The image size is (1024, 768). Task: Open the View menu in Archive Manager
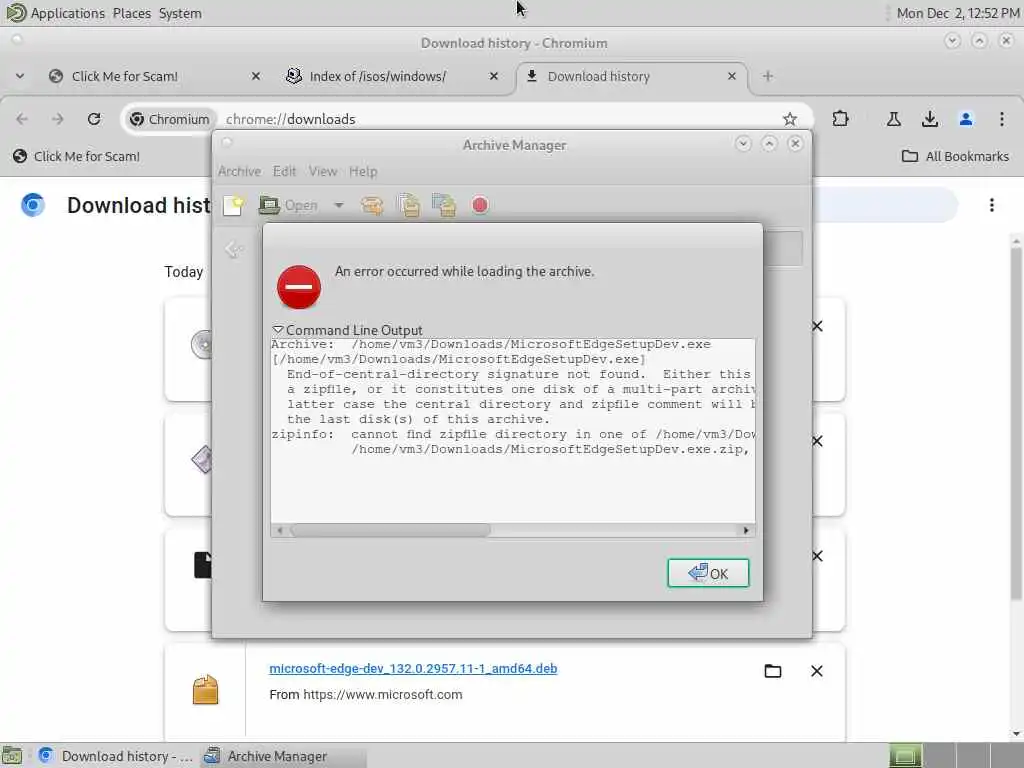coord(323,171)
